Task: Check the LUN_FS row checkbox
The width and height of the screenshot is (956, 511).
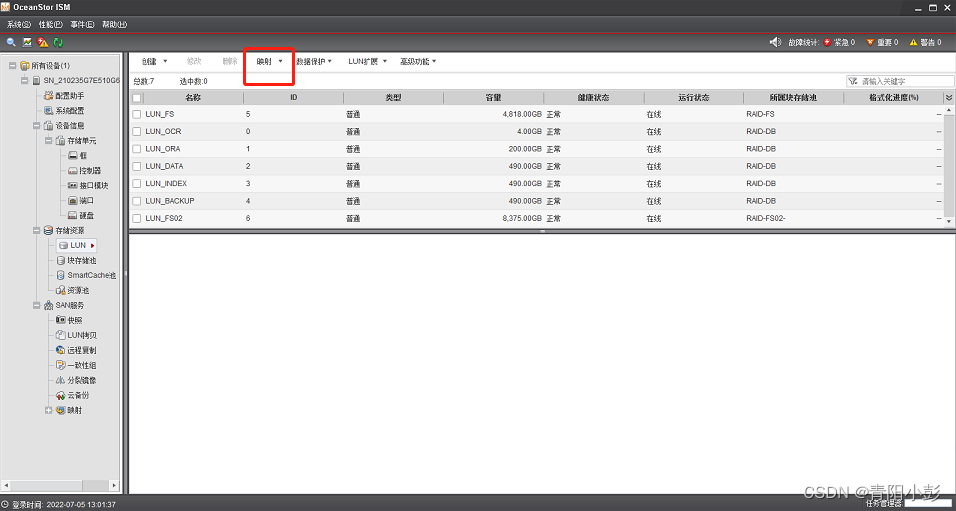Action: [137, 114]
